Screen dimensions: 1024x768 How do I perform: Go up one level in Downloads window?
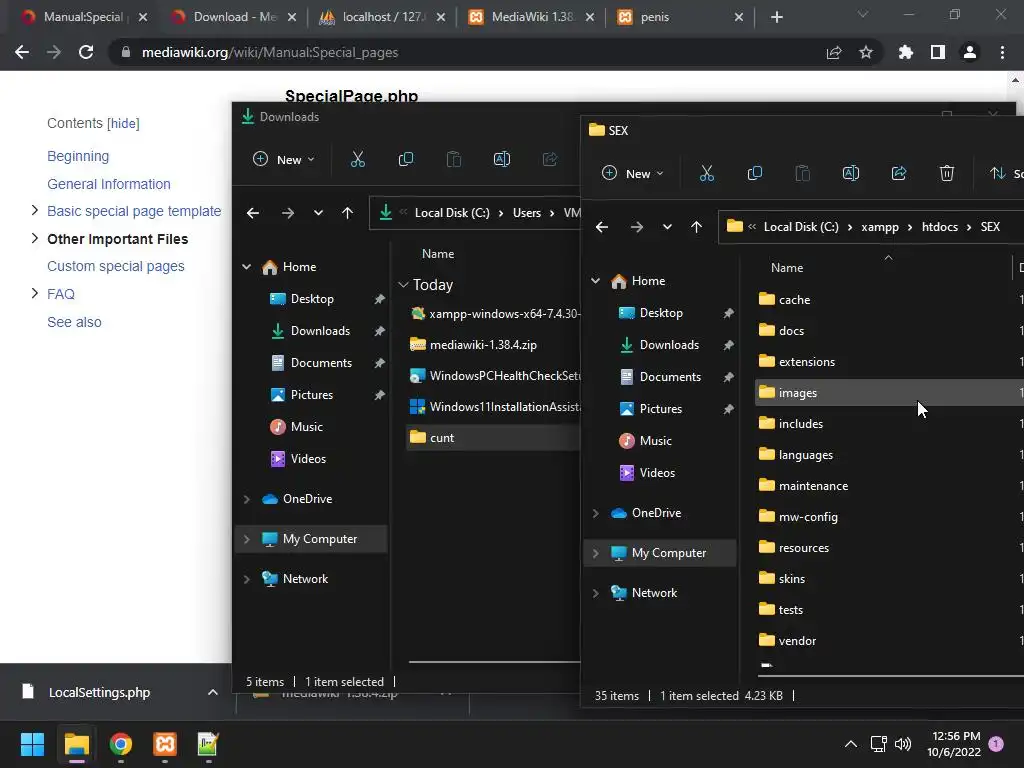pyautogui.click(x=347, y=213)
